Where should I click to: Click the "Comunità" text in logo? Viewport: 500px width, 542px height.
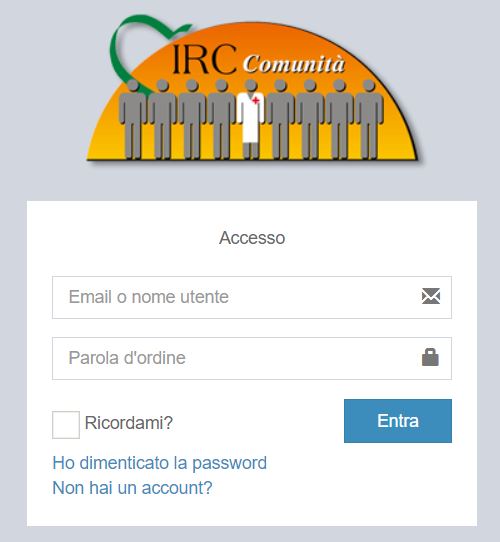(x=294, y=64)
